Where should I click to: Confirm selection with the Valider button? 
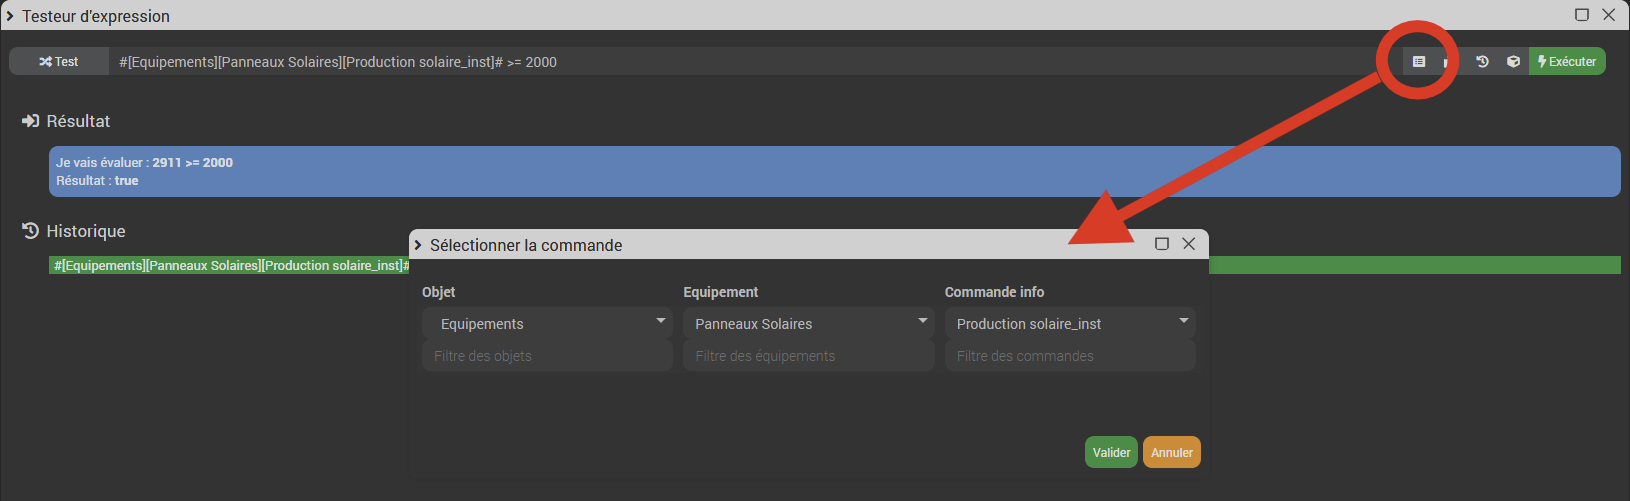click(x=1111, y=452)
